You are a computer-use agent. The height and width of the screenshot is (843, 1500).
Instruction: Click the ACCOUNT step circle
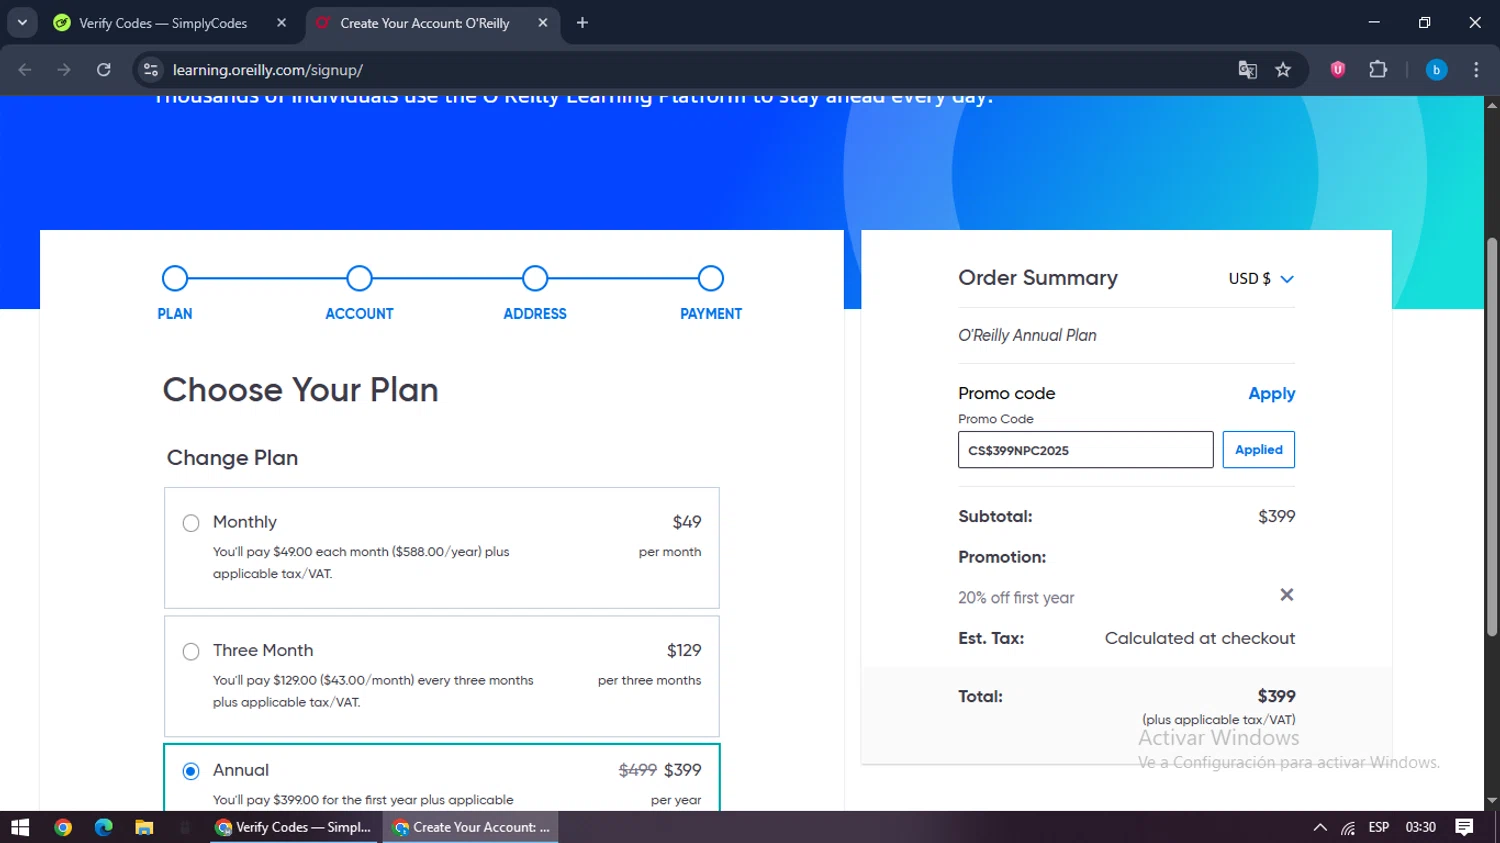[x=359, y=278]
